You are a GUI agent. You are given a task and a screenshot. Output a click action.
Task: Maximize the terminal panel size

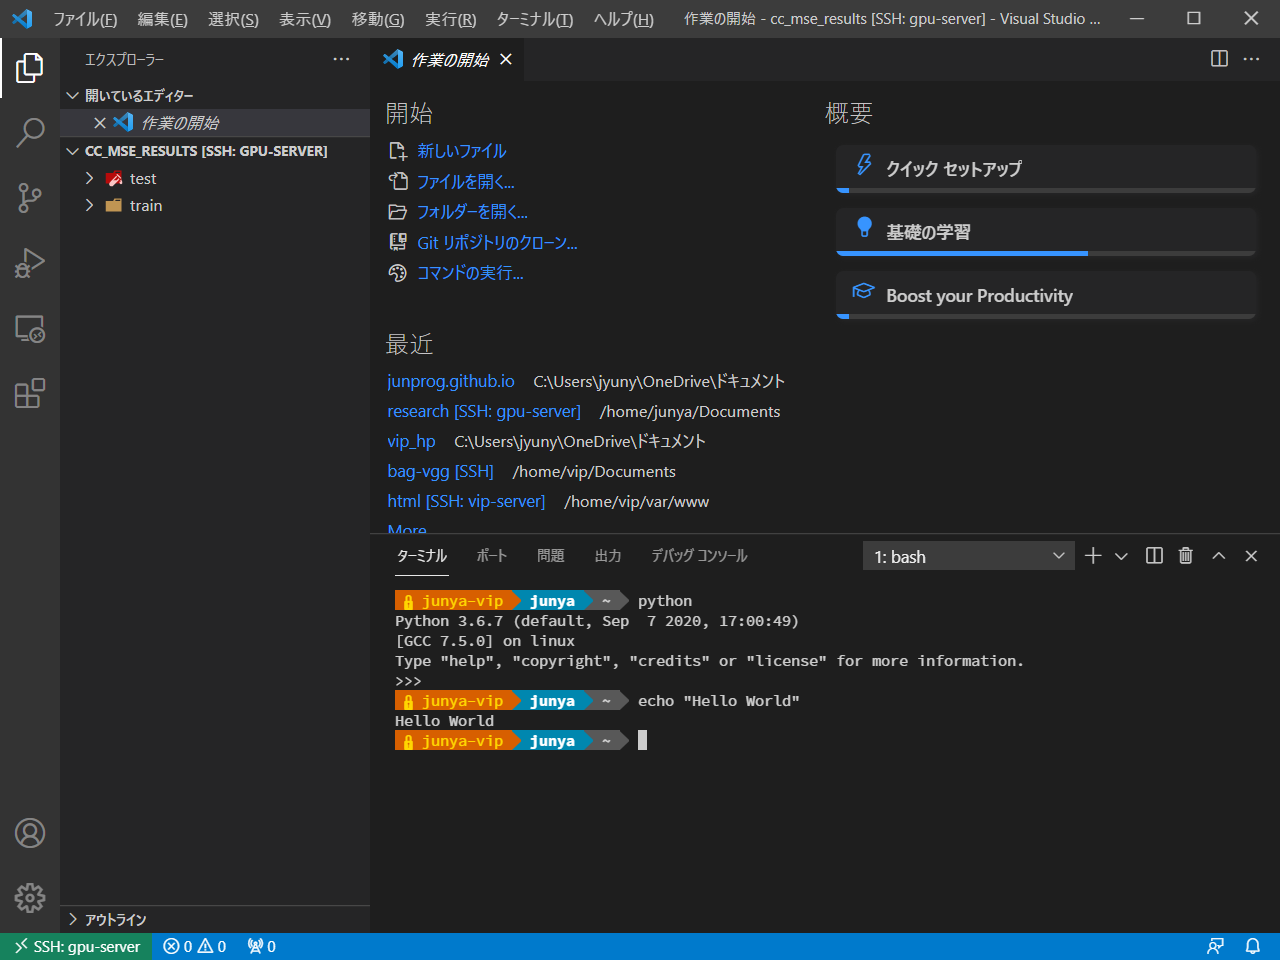tap(1218, 556)
